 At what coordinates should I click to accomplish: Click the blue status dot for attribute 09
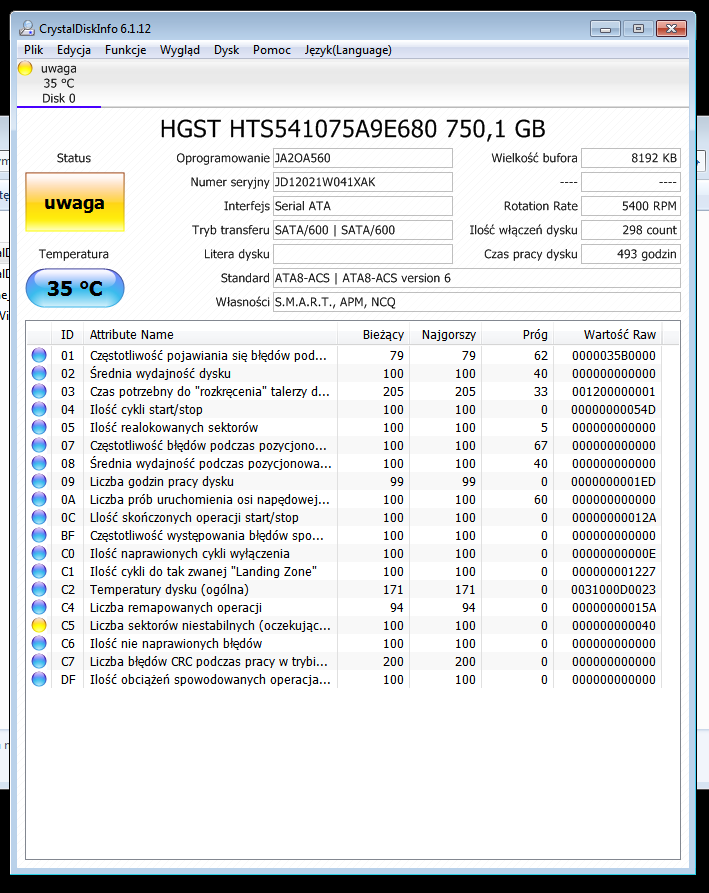39,481
